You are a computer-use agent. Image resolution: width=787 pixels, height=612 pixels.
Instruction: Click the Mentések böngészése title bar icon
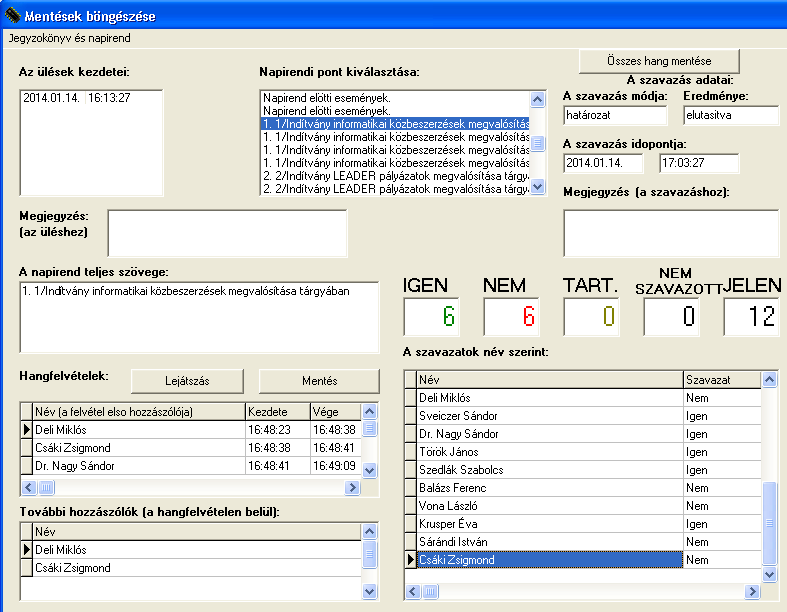pyautogui.click(x=13, y=15)
